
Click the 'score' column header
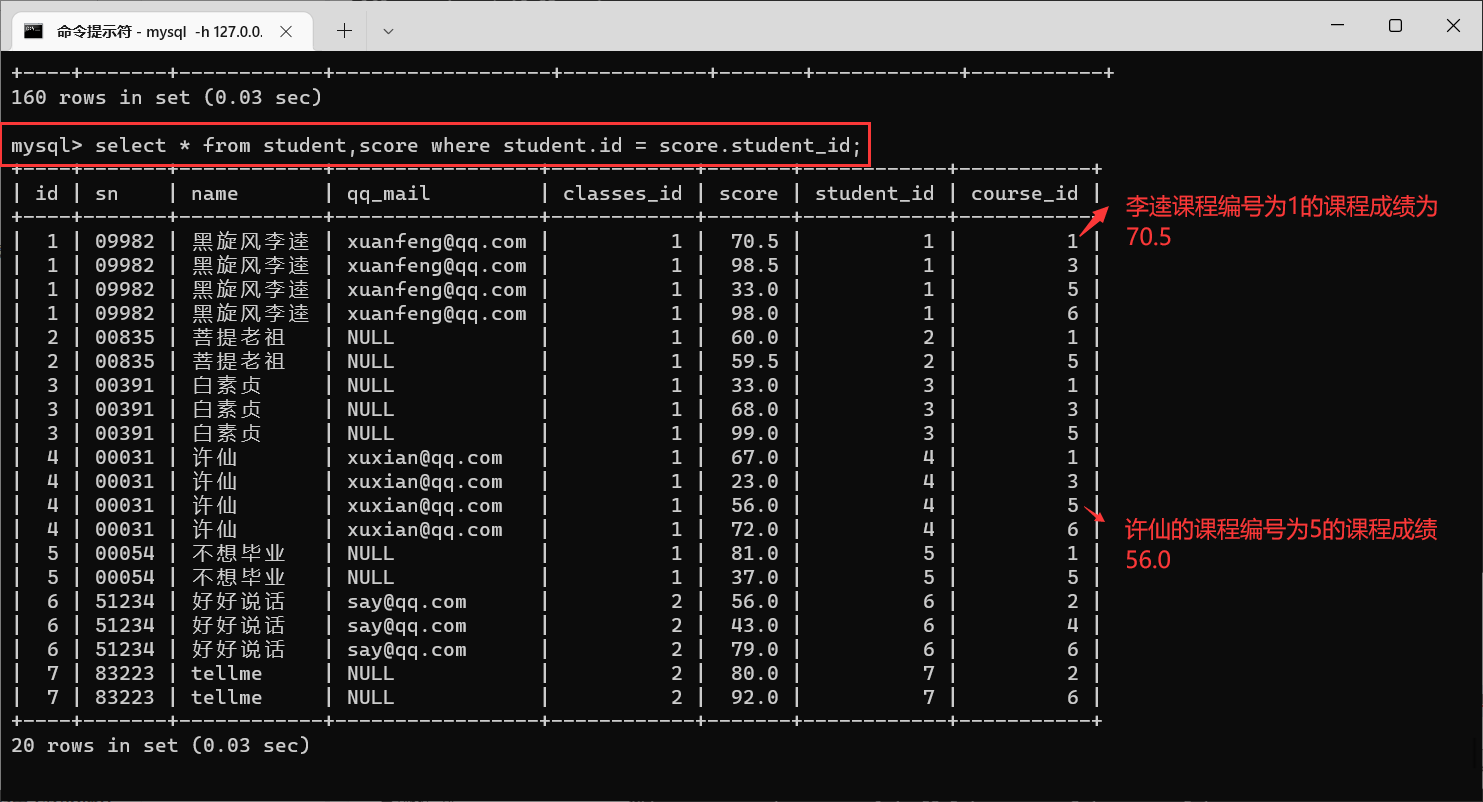pos(749,193)
